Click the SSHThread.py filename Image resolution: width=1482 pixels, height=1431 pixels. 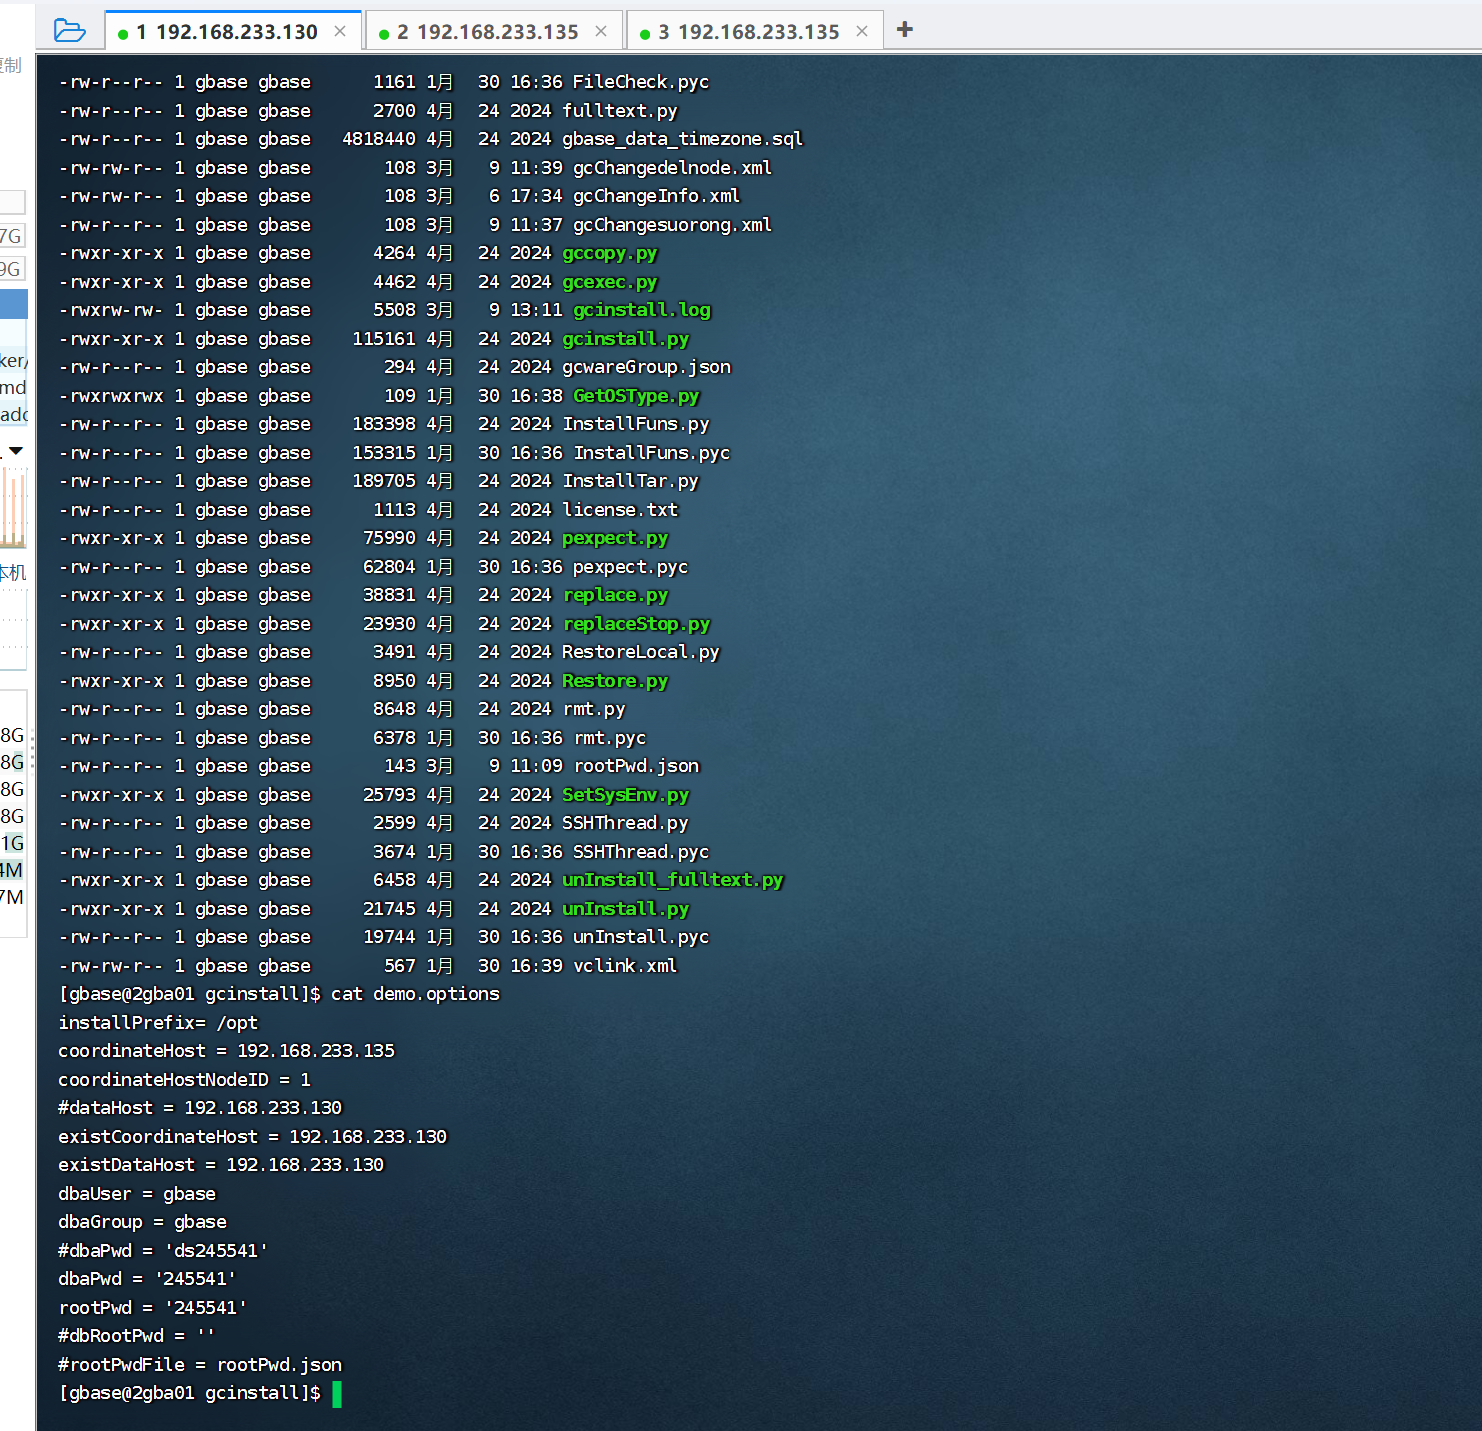625,823
